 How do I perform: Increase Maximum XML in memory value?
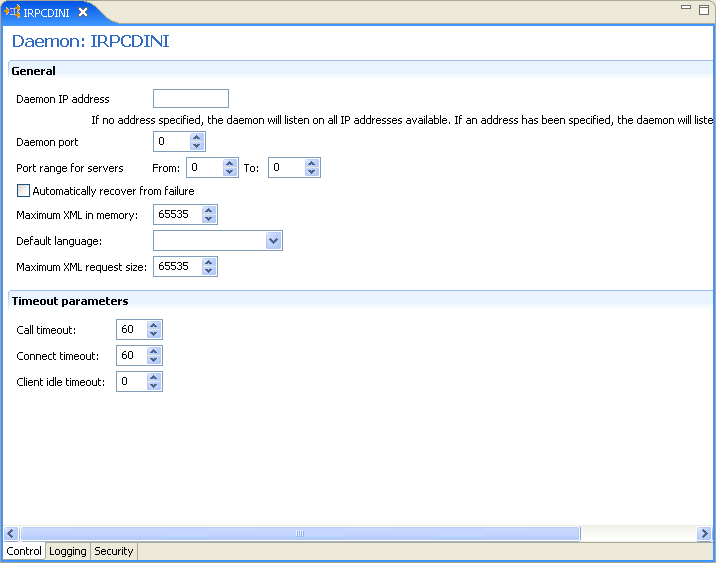point(209,210)
